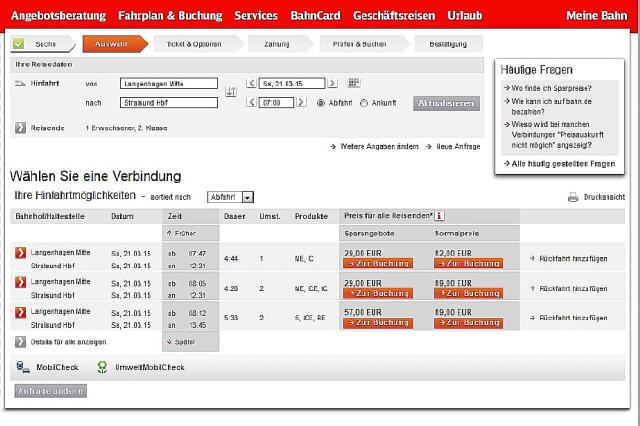This screenshot has height=426, width=640.
Task: Open Meine Bahn
Action: click(596, 16)
